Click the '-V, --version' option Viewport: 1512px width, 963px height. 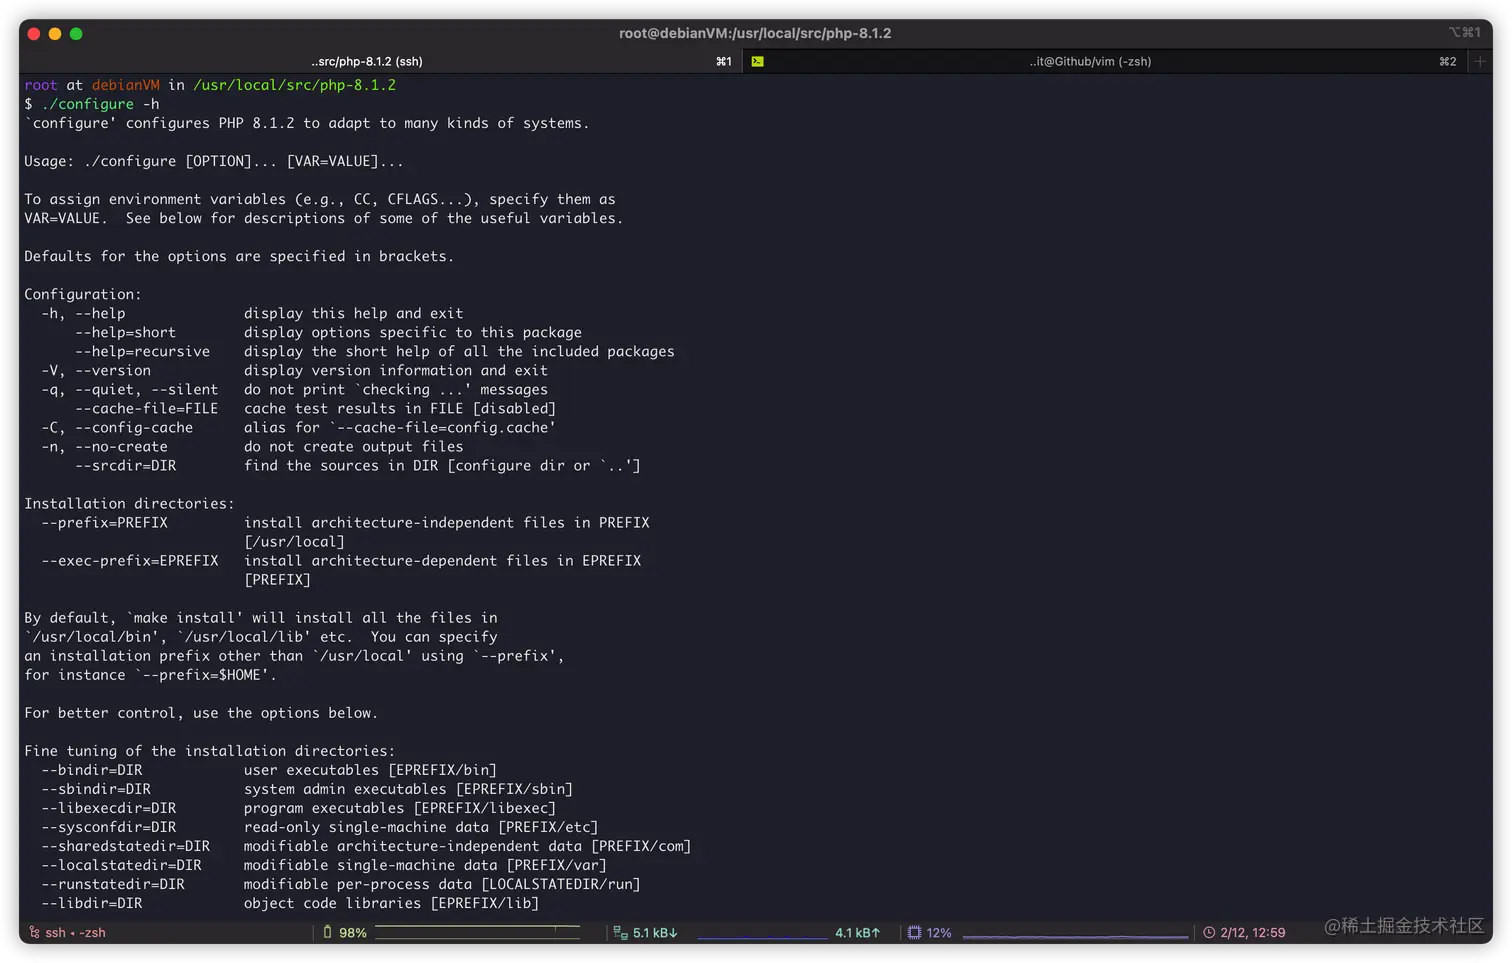click(96, 370)
